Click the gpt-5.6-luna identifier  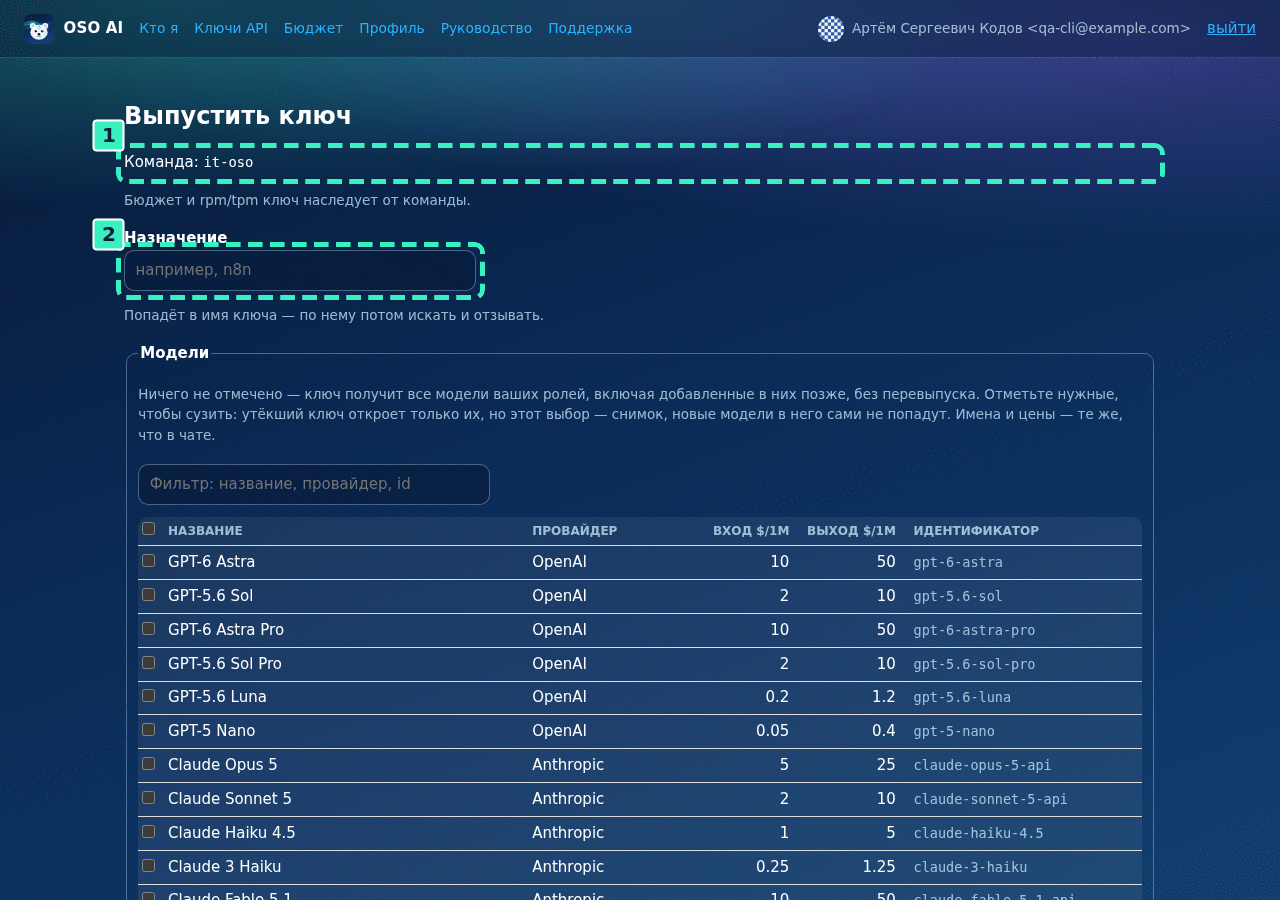(x=962, y=698)
